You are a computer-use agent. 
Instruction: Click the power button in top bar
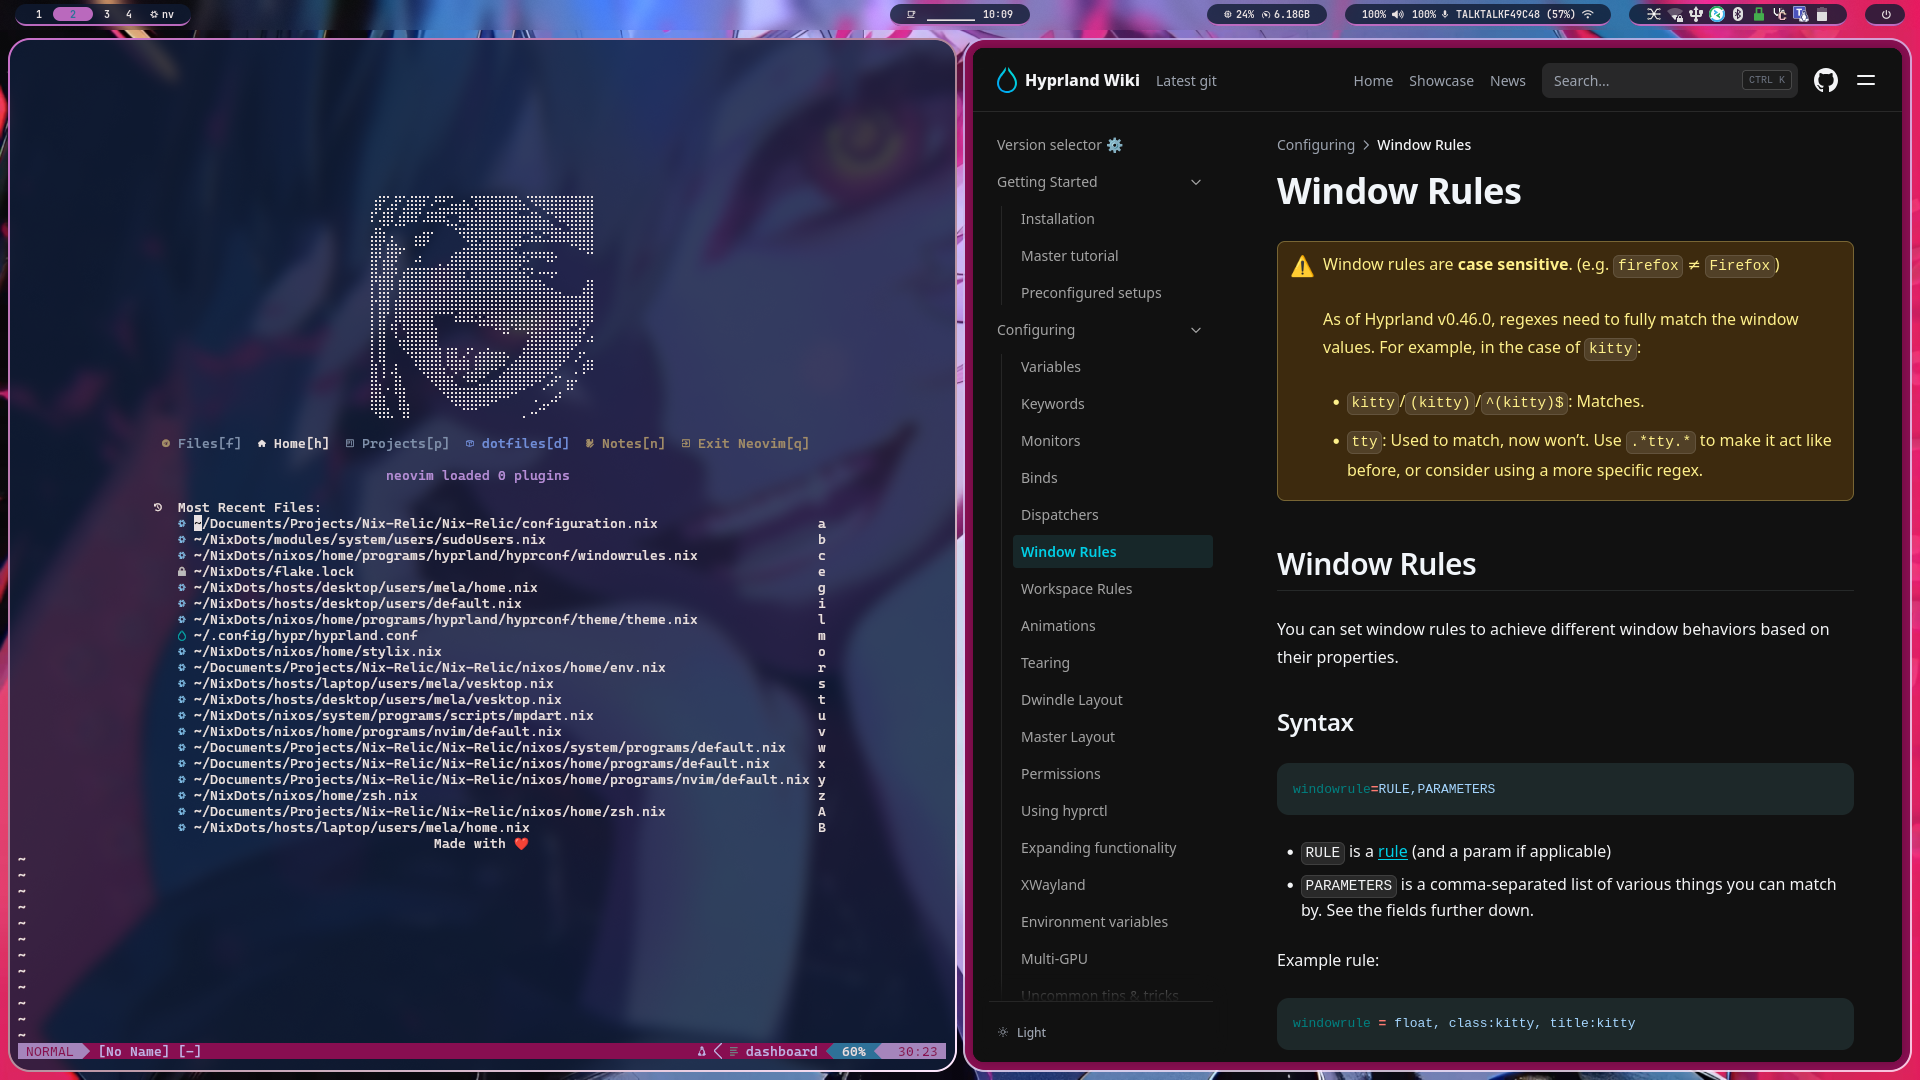click(1886, 14)
